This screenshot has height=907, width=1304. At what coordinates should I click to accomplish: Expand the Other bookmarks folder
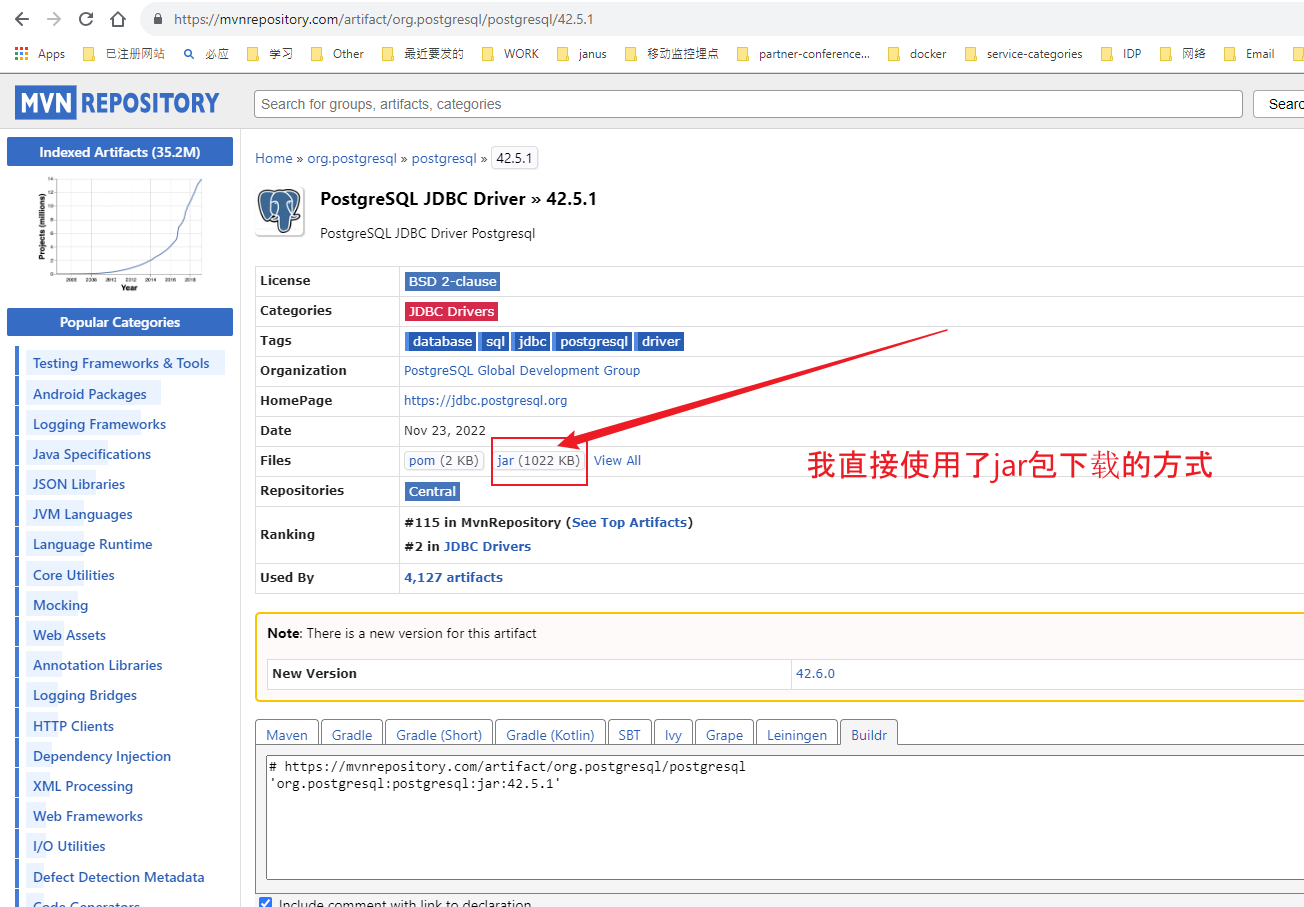pyautogui.click(x=347, y=53)
